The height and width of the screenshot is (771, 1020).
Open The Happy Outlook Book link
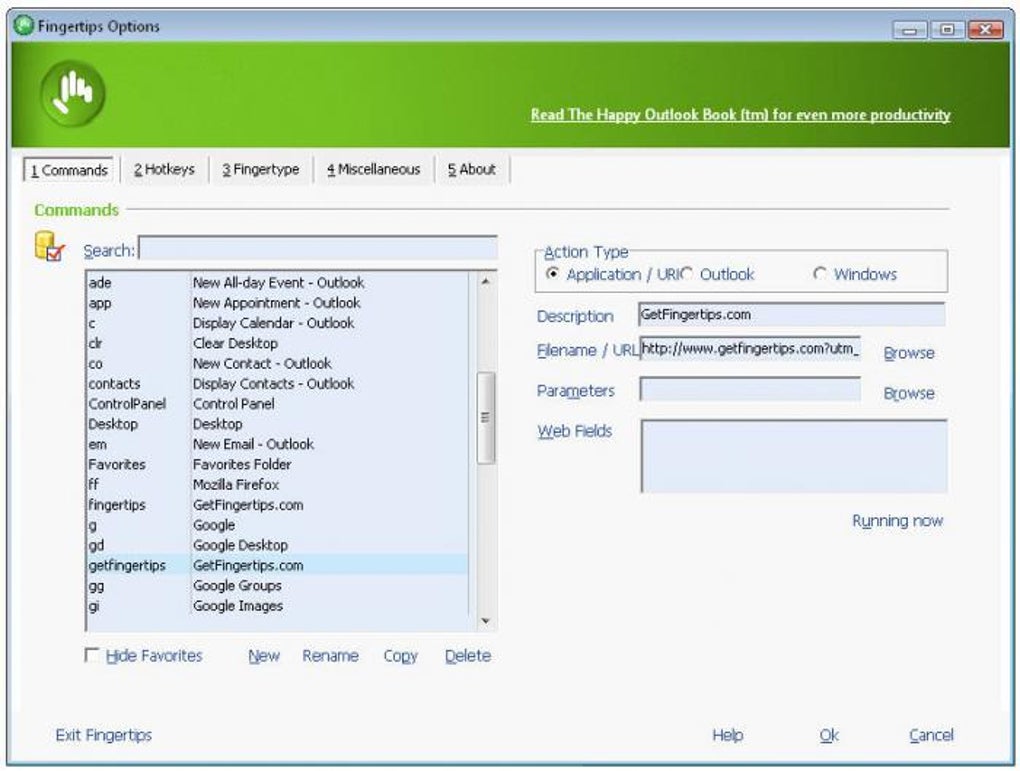click(740, 115)
